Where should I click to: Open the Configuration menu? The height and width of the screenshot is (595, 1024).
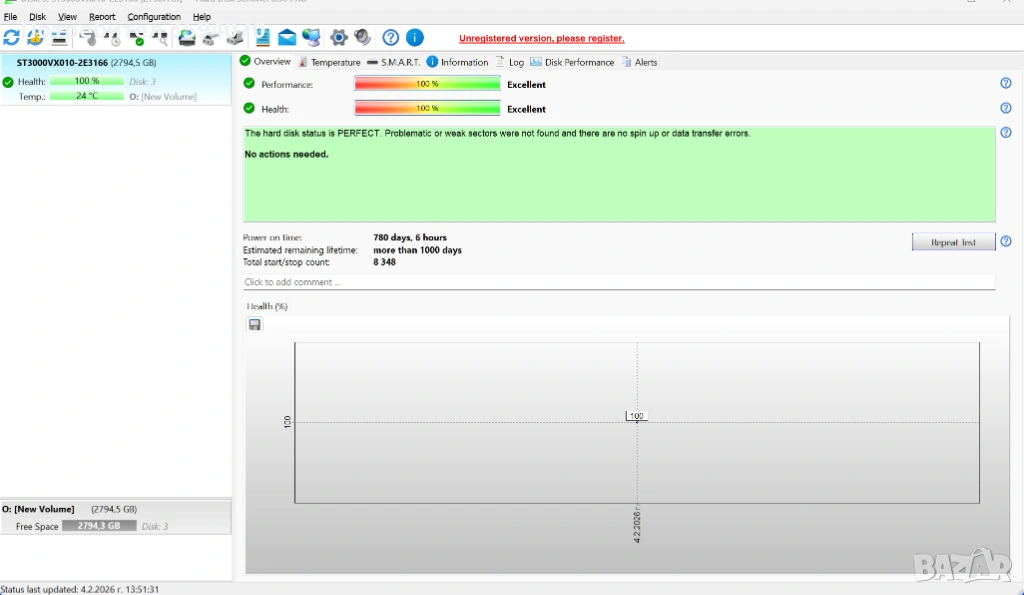pos(154,17)
